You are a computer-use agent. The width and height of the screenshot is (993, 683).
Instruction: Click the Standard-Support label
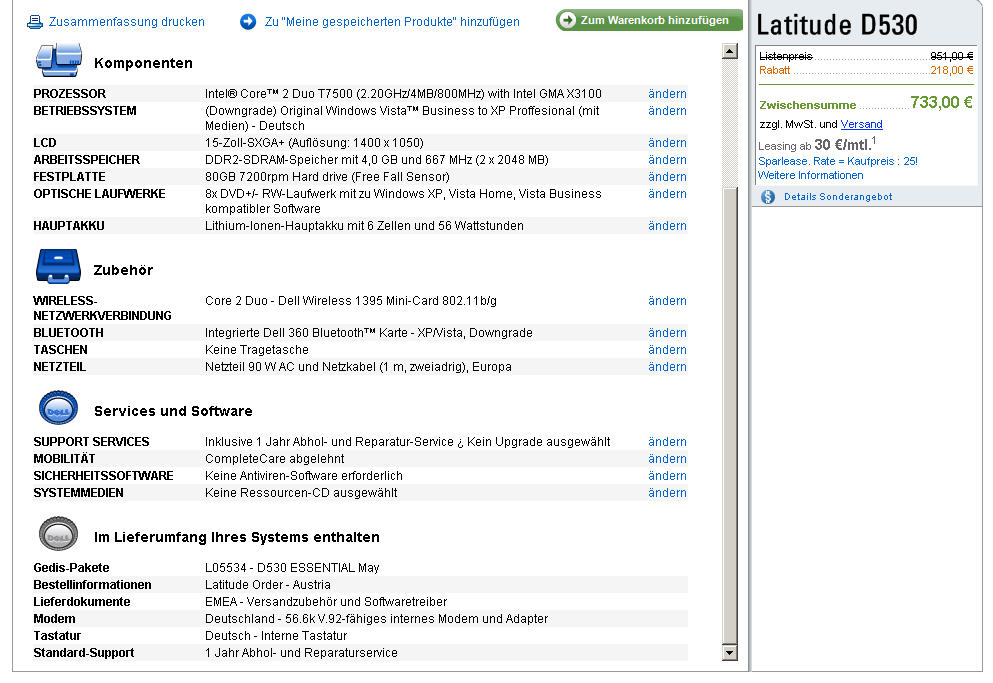point(84,653)
